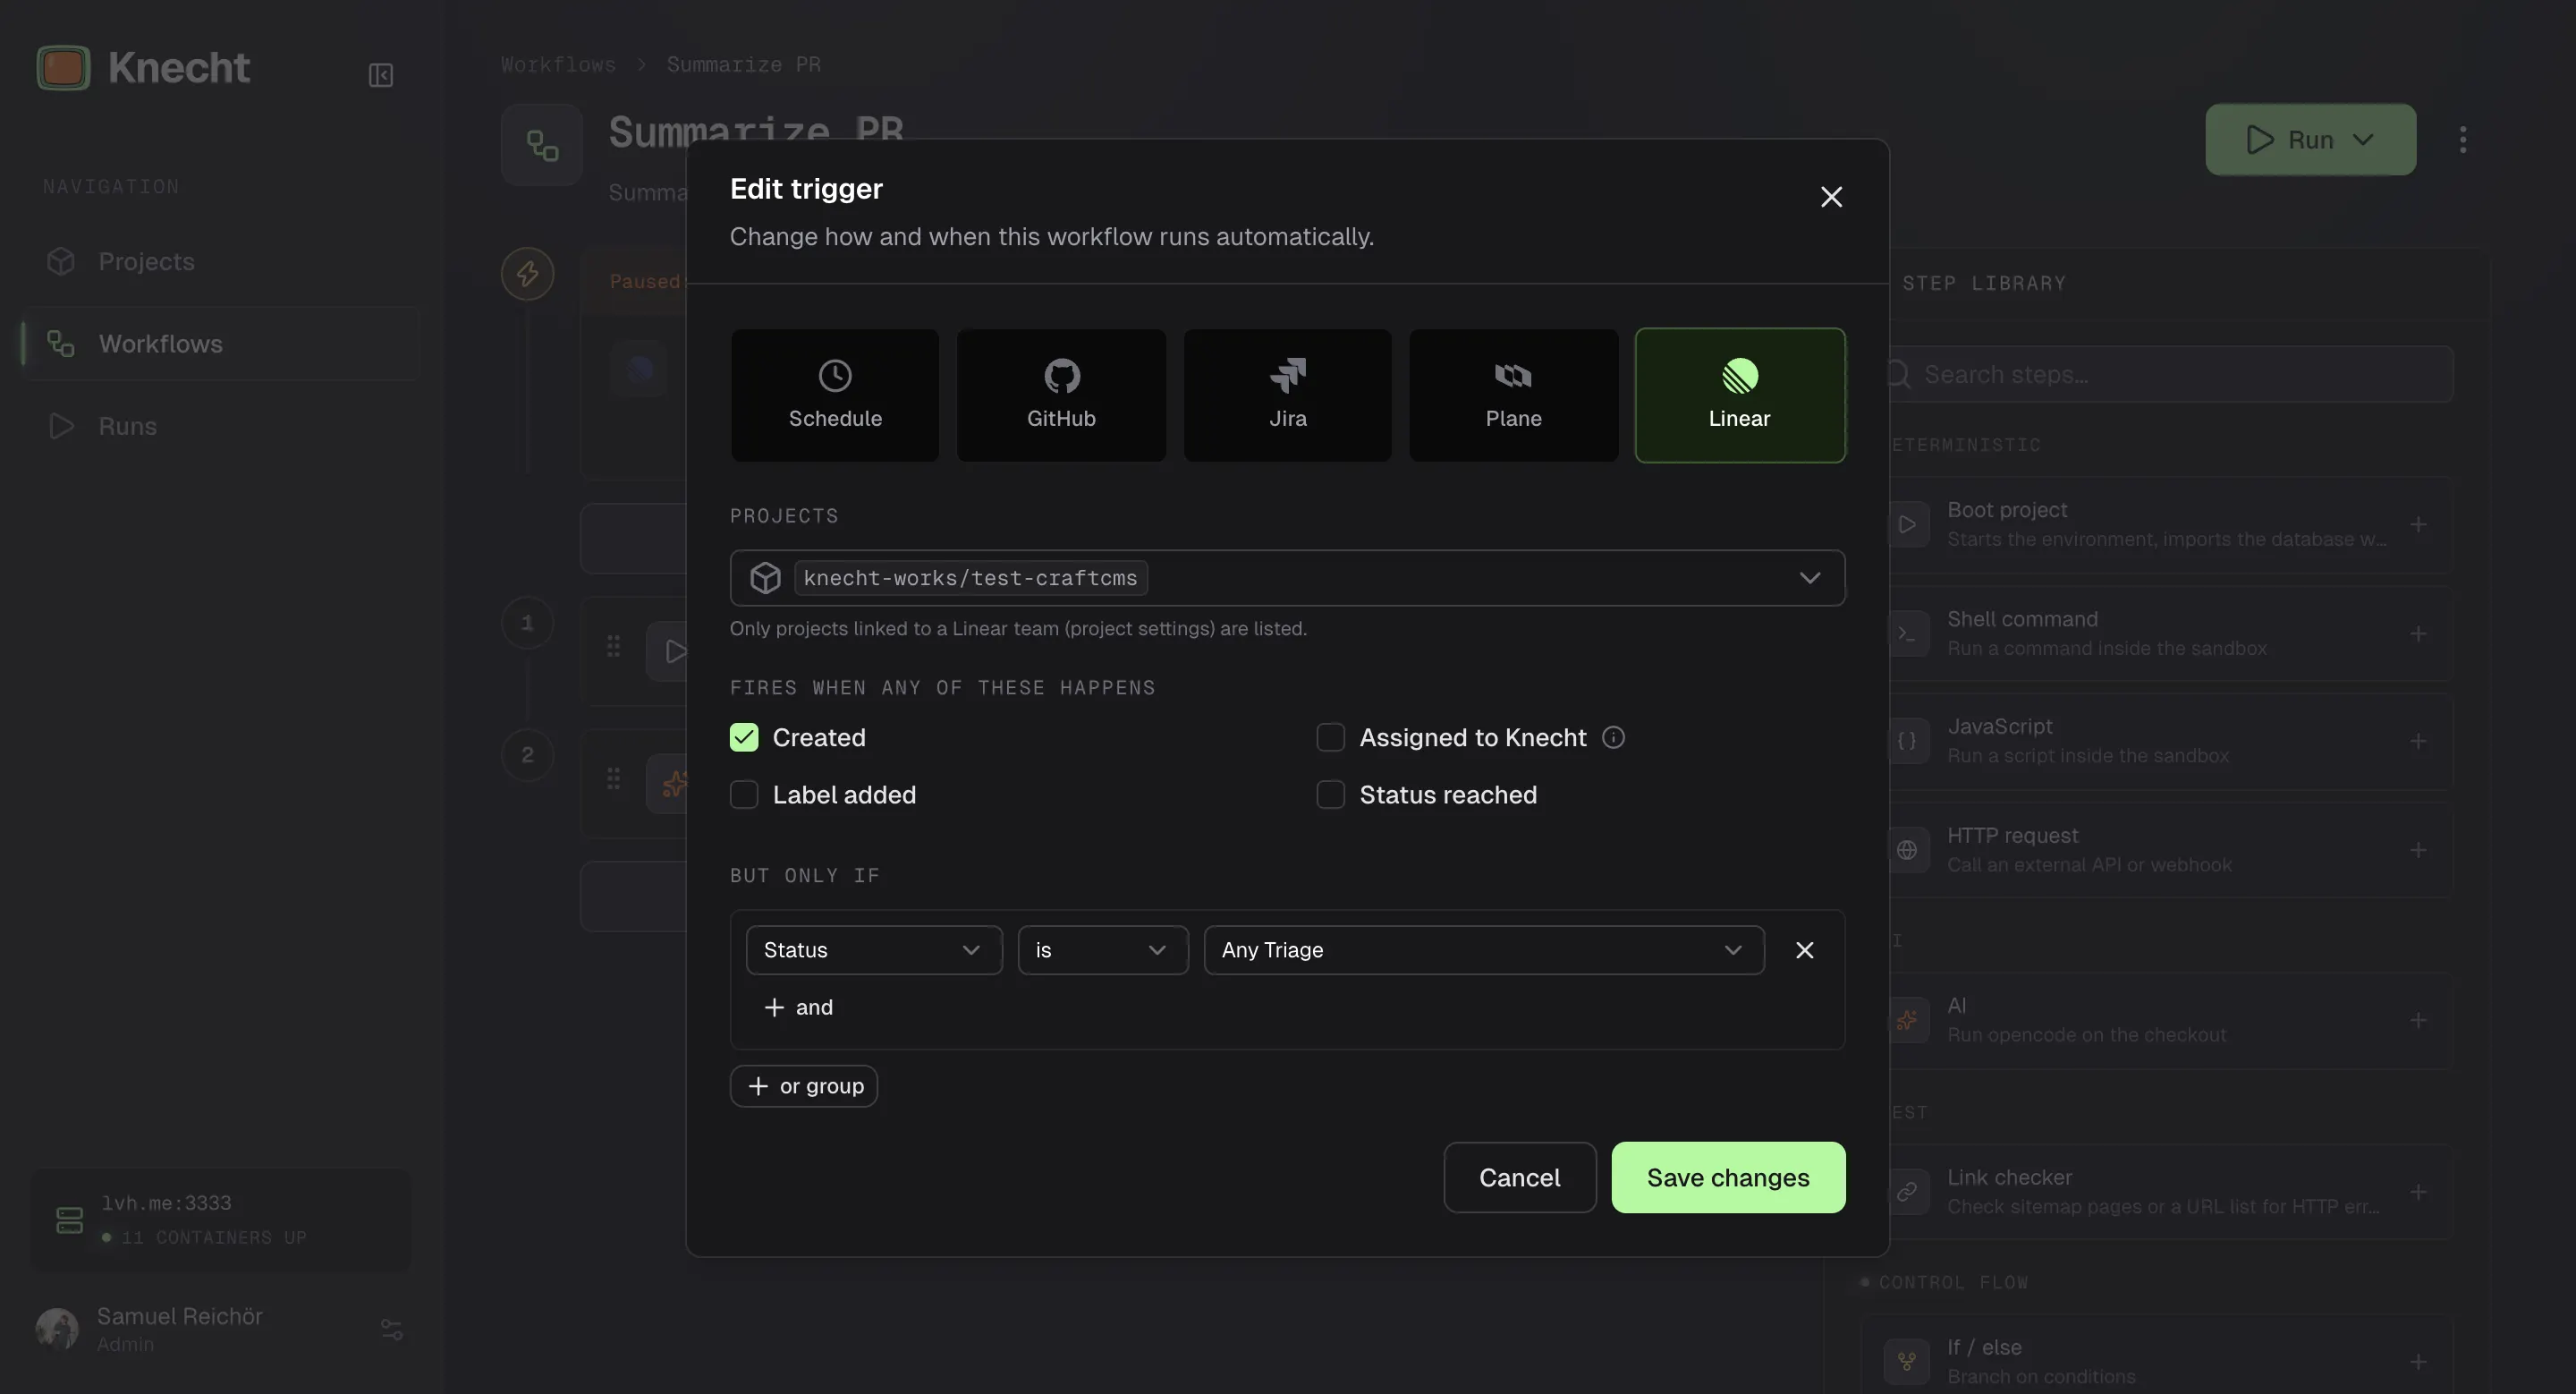Image resolution: width=2576 pixels, height=1394 pixels.
Task: Click the lvh.me:3333 server status card
Action: (221, 1220)
